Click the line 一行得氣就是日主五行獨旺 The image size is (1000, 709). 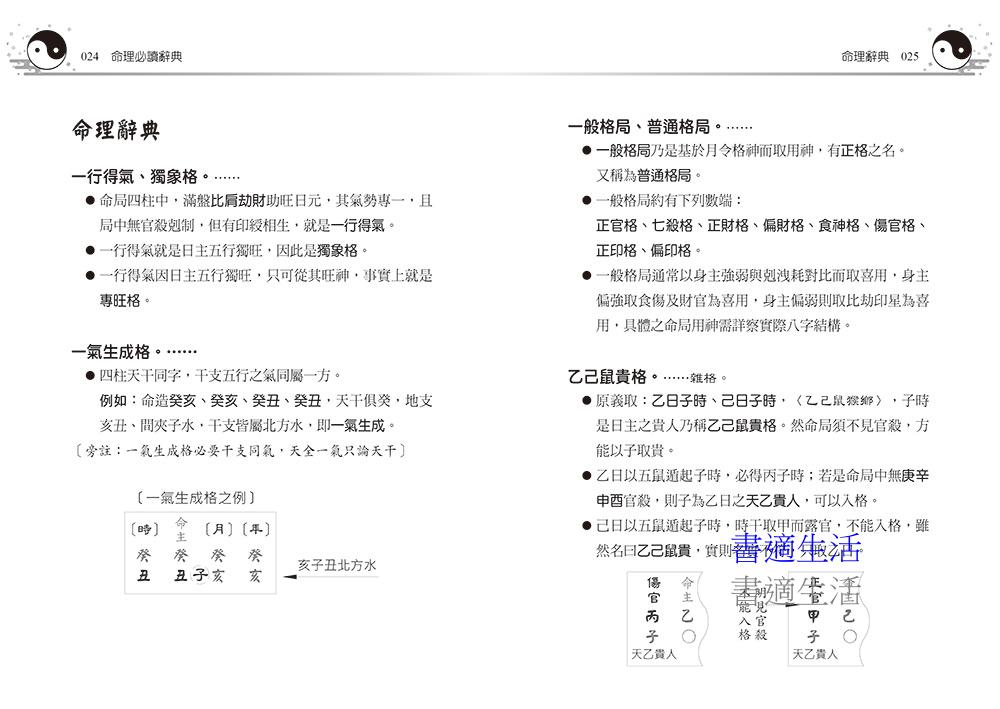(234, 251)
